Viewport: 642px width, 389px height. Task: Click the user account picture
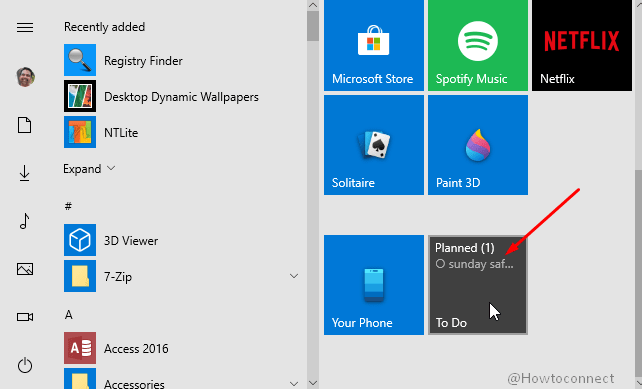tap(25, 77)
